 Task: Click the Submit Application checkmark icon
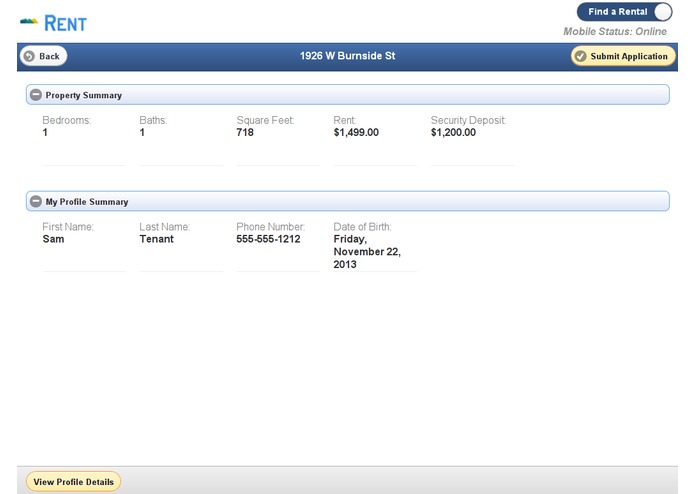pos(580,56)
